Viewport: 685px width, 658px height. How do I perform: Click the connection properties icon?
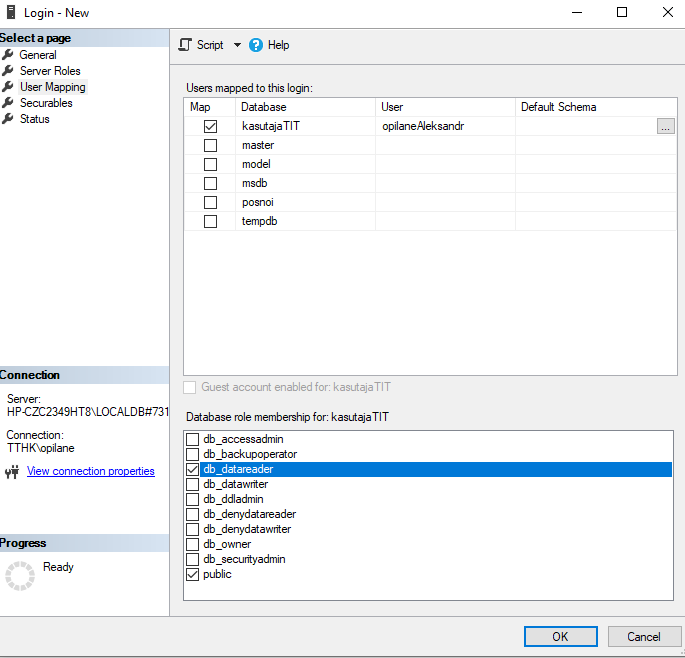pos(12,472)
